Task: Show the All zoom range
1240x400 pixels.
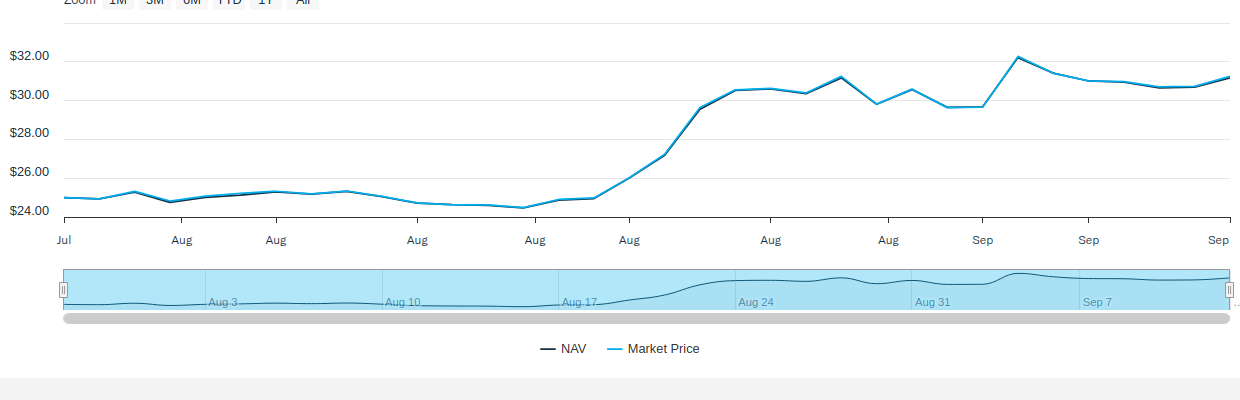Action: [x=303, y=3]
